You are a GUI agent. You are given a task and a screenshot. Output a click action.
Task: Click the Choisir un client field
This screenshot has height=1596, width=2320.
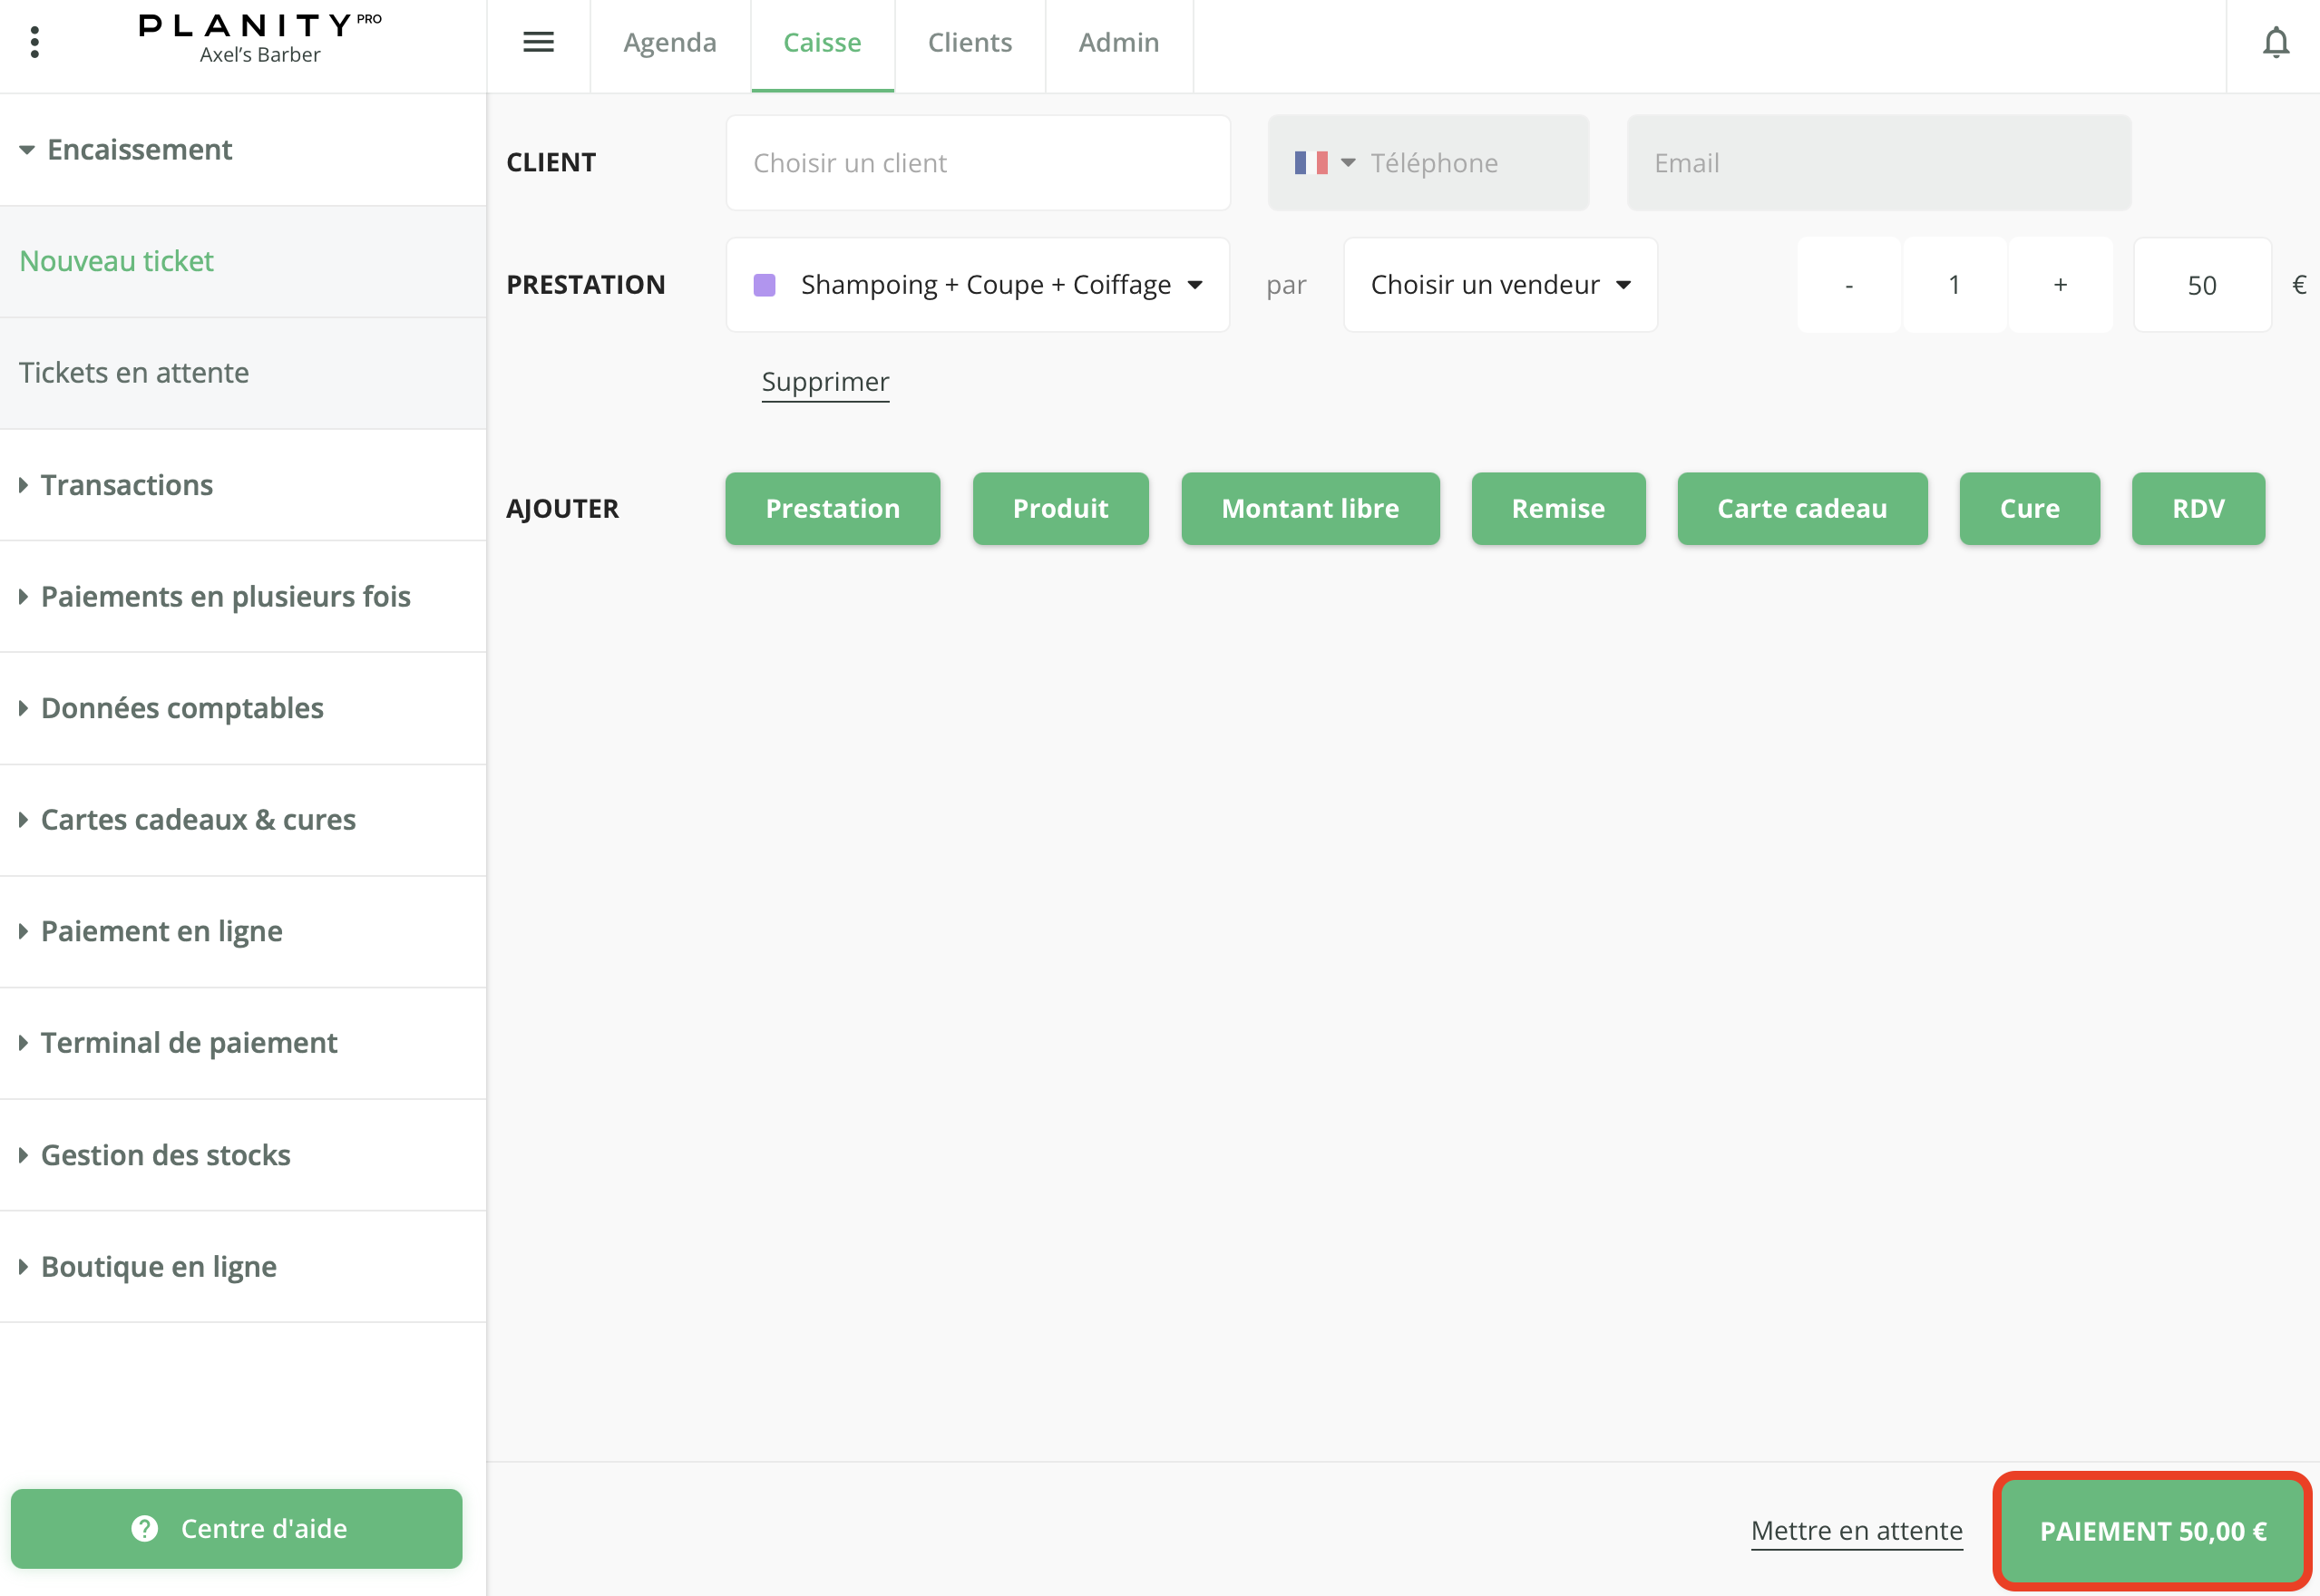977,163
